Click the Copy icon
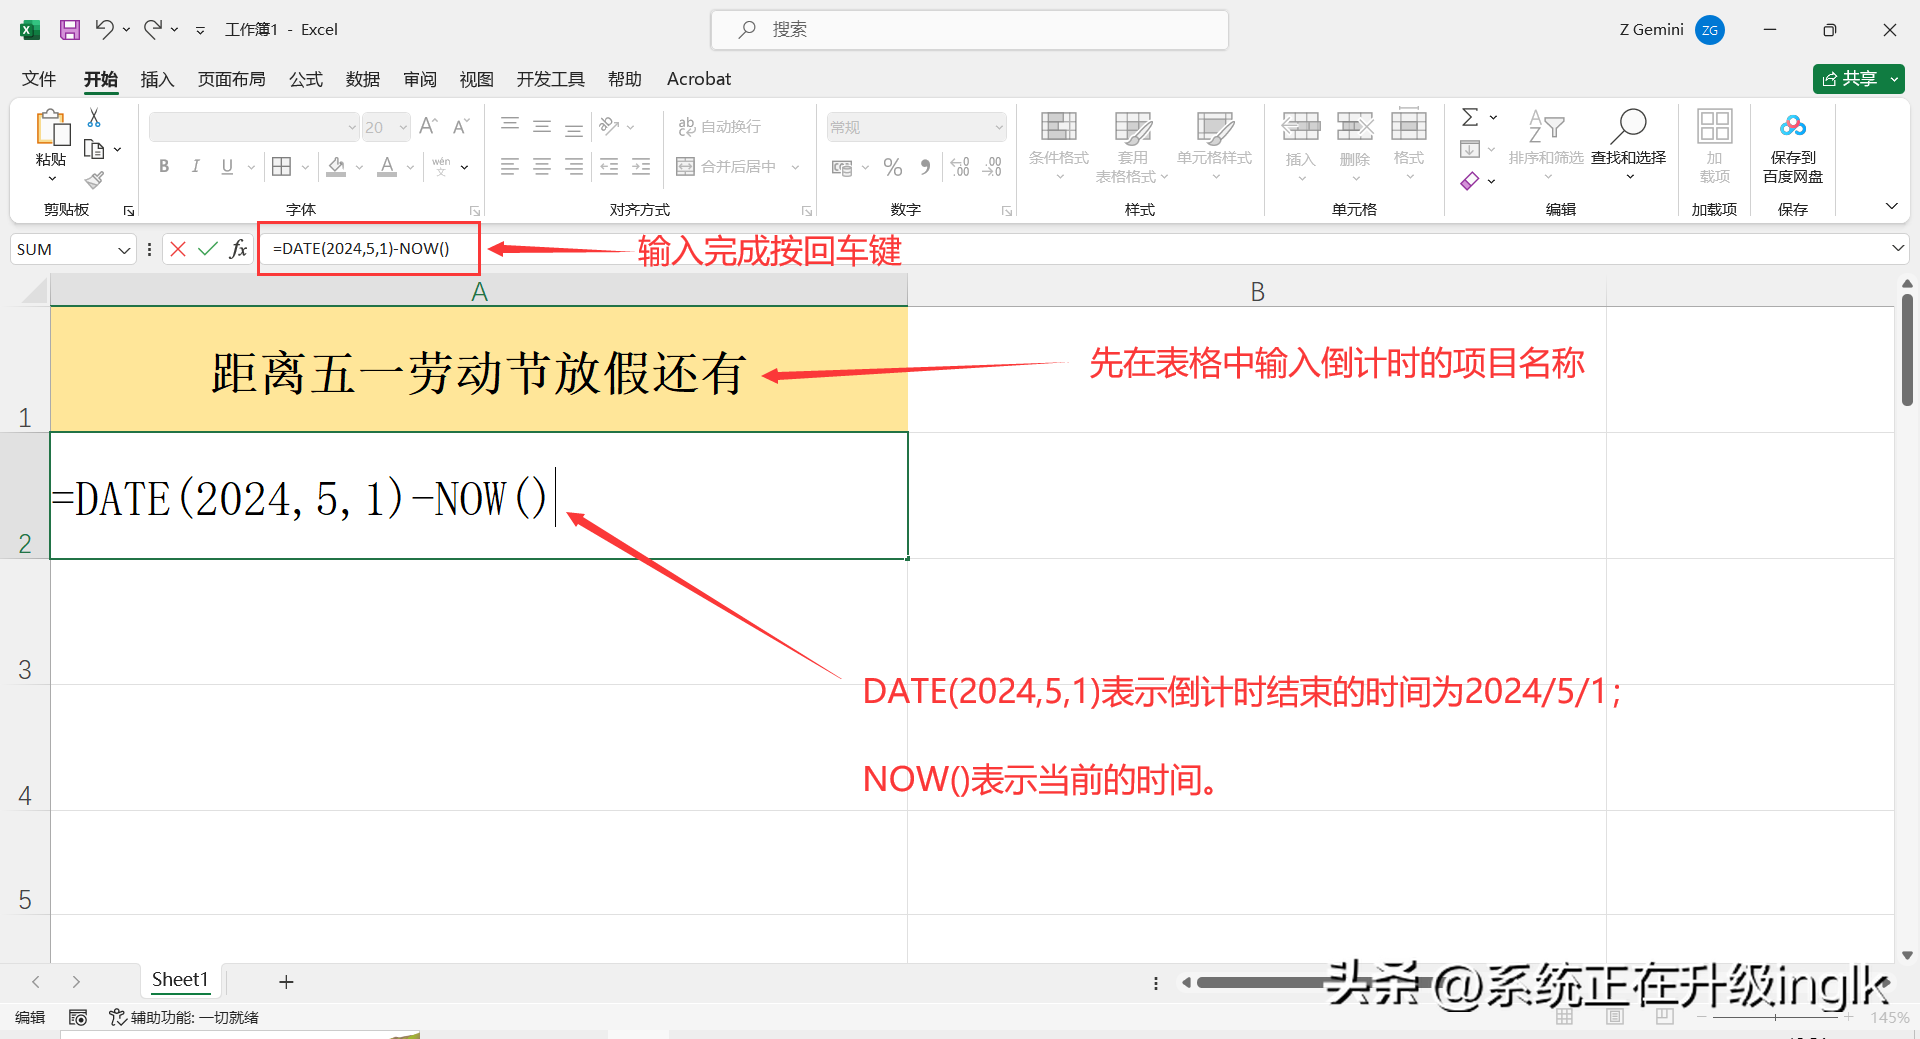 pyautogui.click(x=94, y=149)
